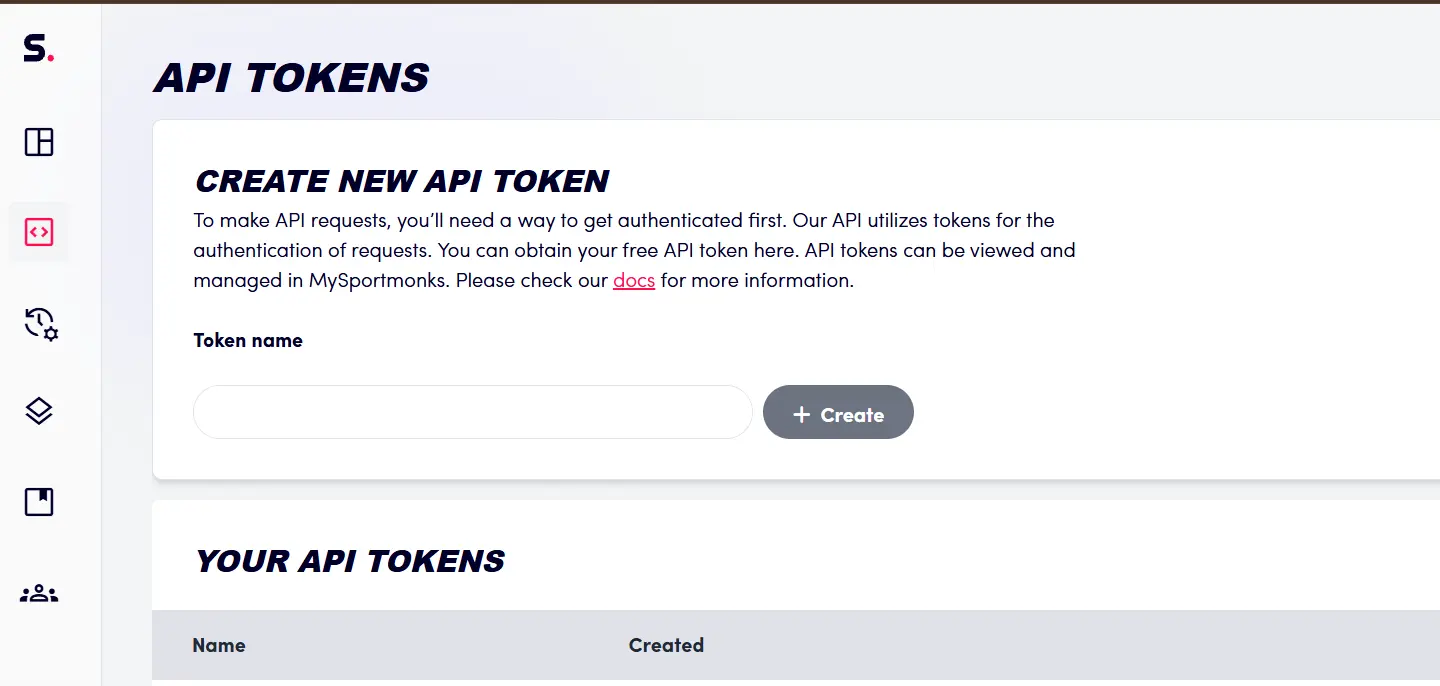Screen dimensions: 1440x686
Task: Click the highlighted API token sidebar entry
Action: pos(38,232)
